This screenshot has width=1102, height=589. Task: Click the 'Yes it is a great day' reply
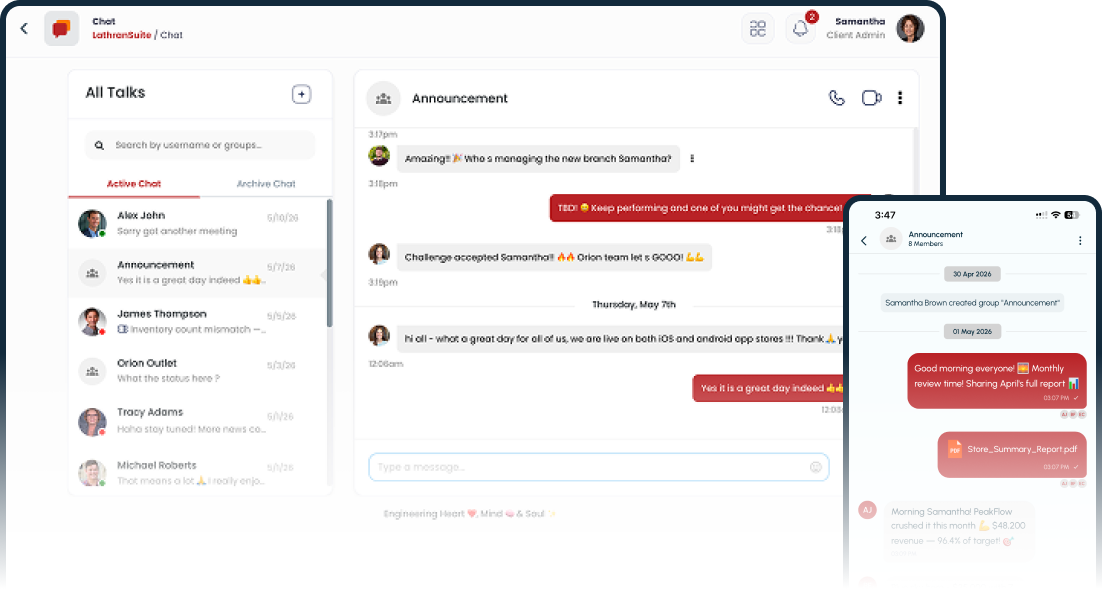tap(770, 388)
